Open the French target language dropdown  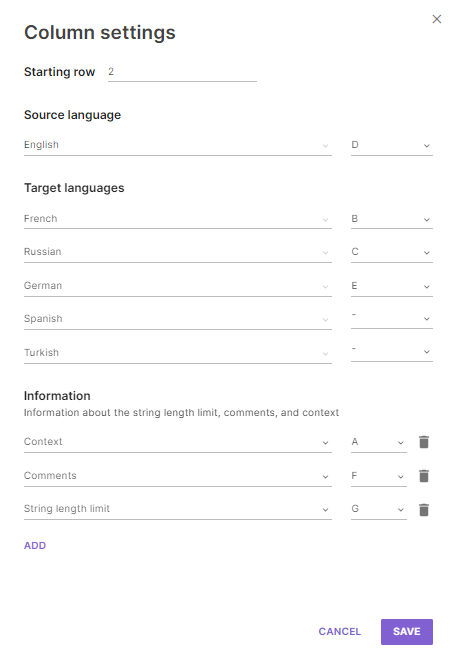(177, 219)
